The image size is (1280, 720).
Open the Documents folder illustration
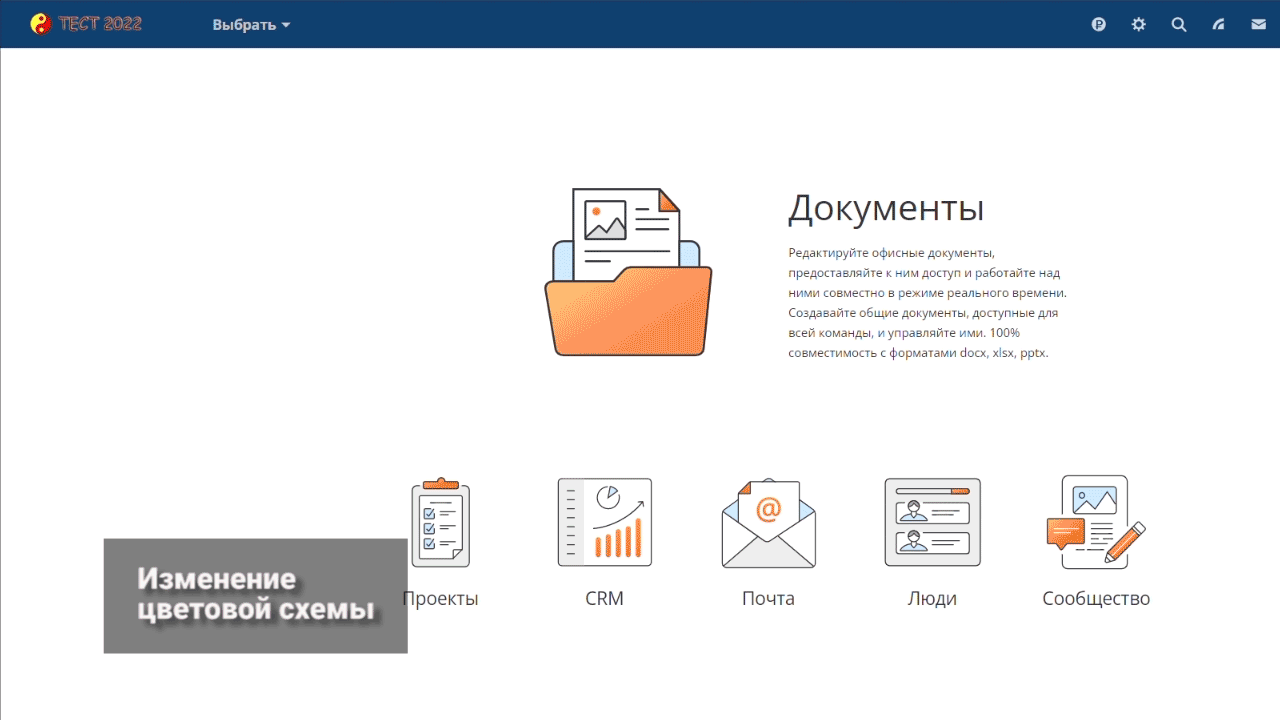(628, 272)
